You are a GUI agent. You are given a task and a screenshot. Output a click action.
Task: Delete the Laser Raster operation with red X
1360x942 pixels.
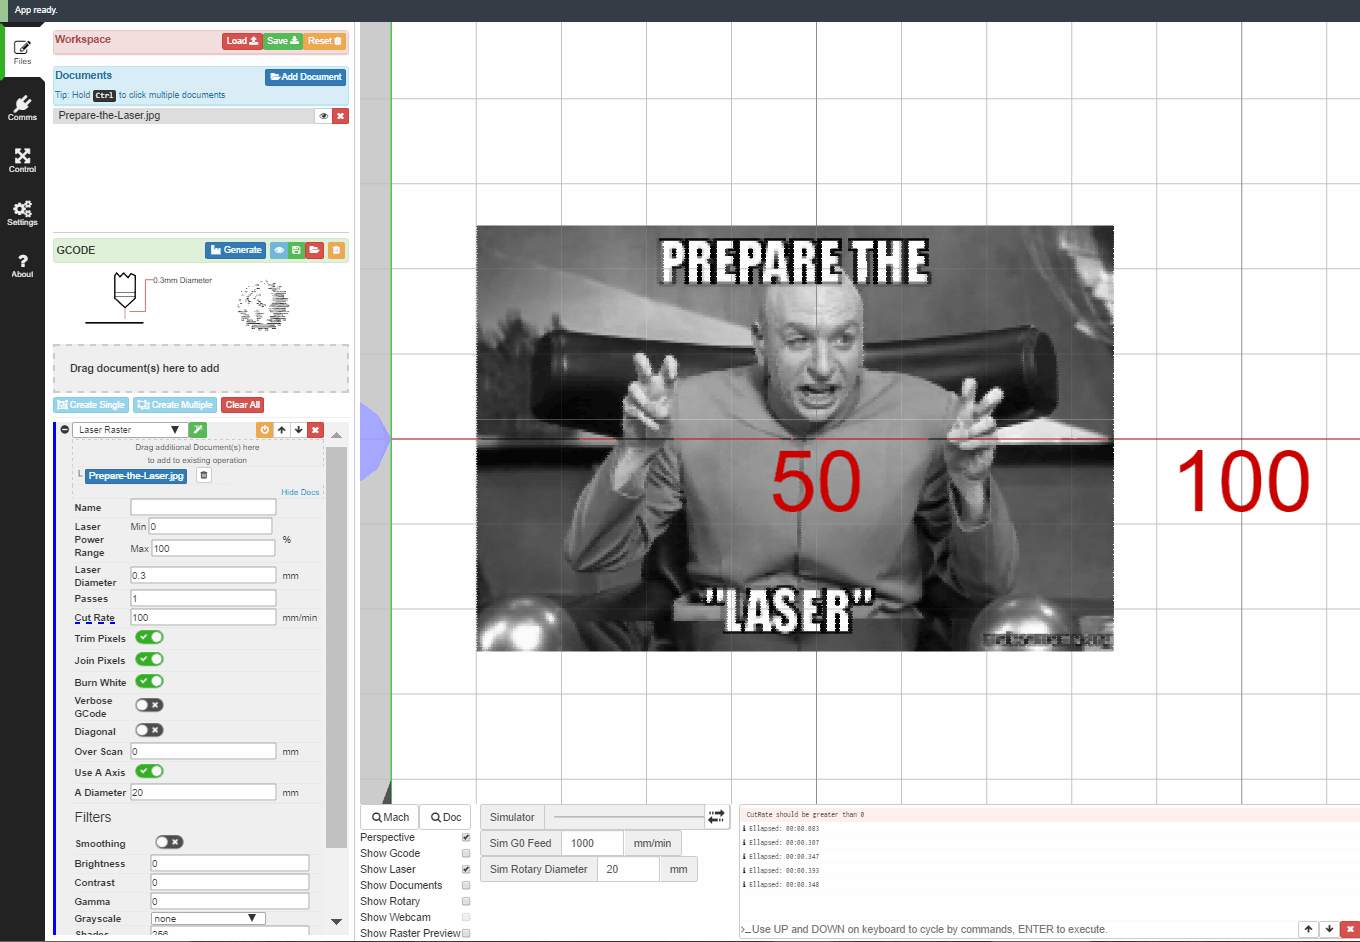point(315,430)
